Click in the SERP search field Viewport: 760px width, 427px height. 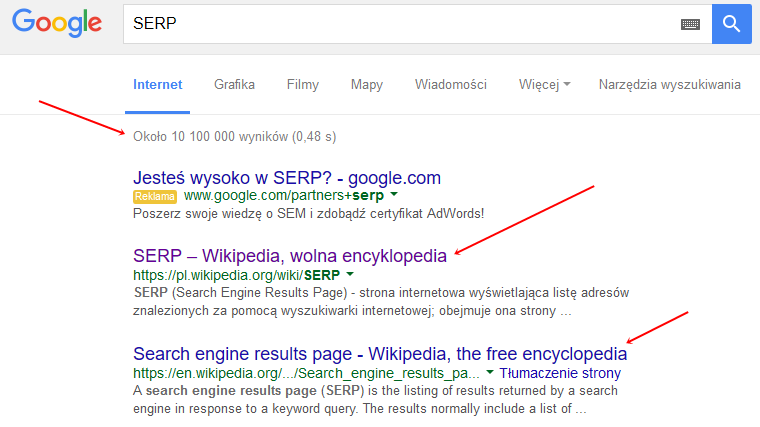pyautogui.click(x=400, y=24)
